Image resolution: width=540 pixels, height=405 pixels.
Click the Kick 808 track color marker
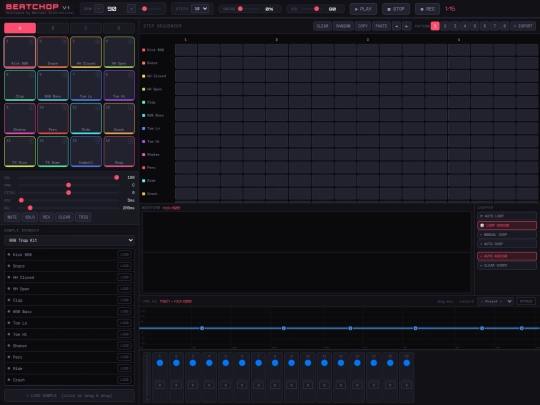click(x=144, y=50)
